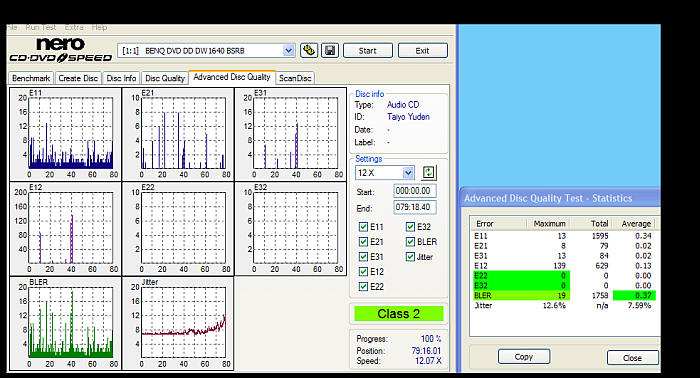Click the Maximum column header

coord(550,224)
